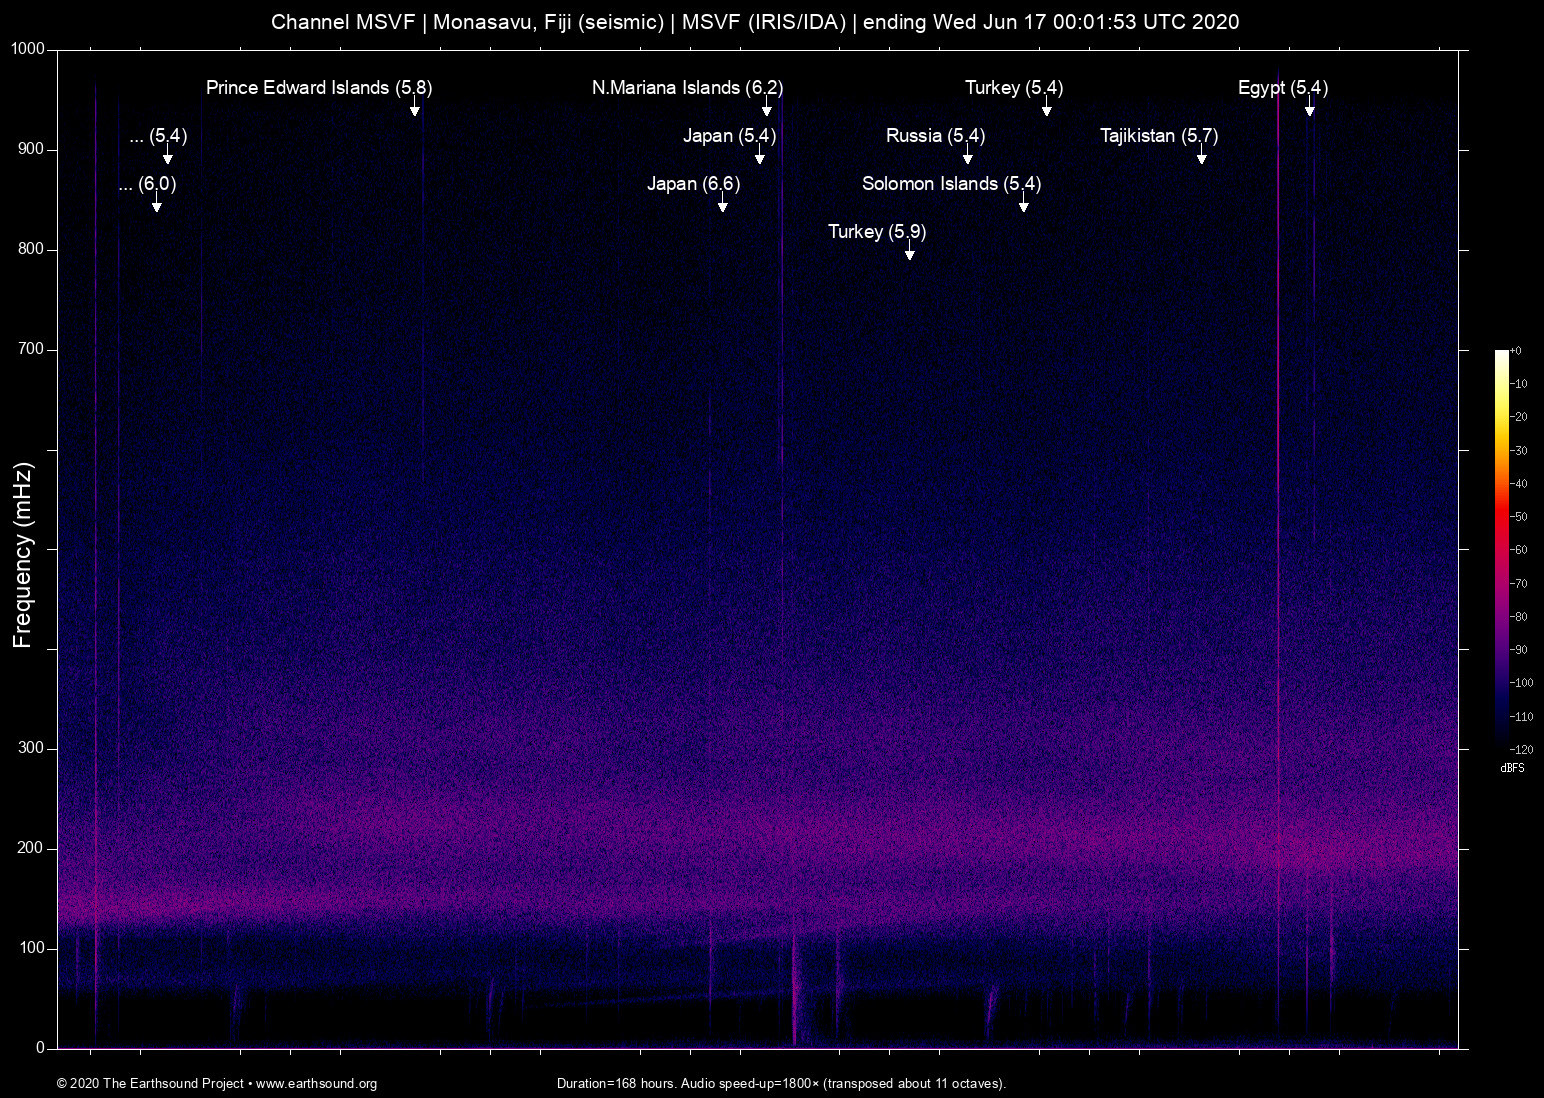Click the 1000 tick label on frequency axis
The image size is (1544, 1098).
tap(27, 49)
